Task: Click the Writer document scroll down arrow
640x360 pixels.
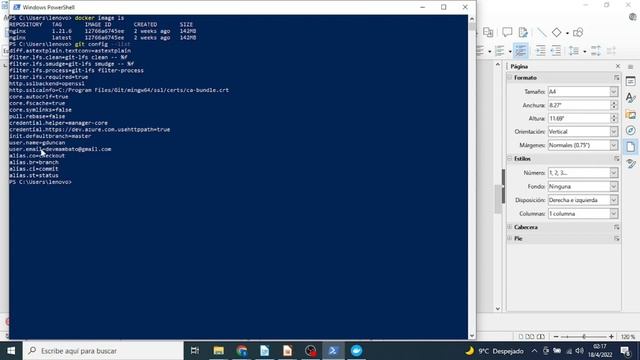Action: pos(498,309)
